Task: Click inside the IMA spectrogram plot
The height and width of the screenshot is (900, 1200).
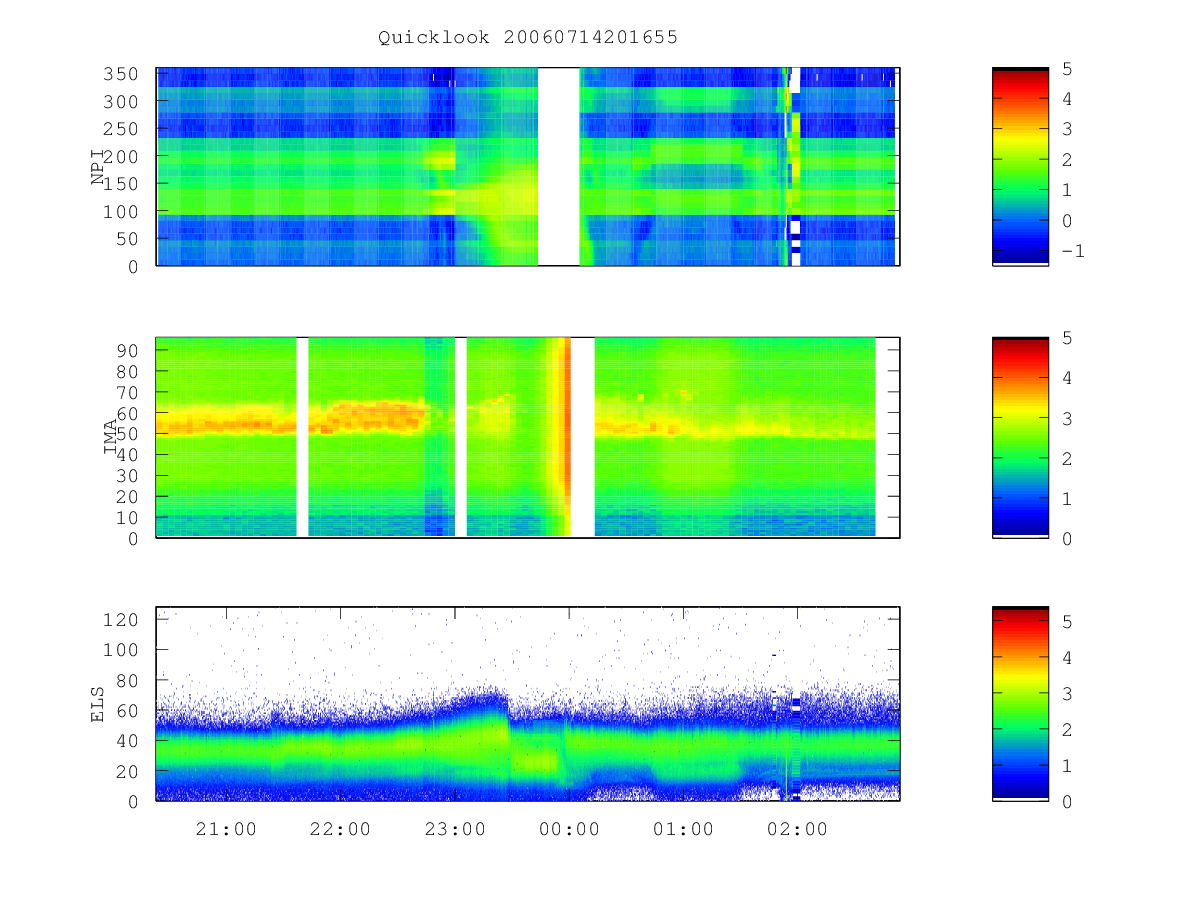Action: (528, 438)
